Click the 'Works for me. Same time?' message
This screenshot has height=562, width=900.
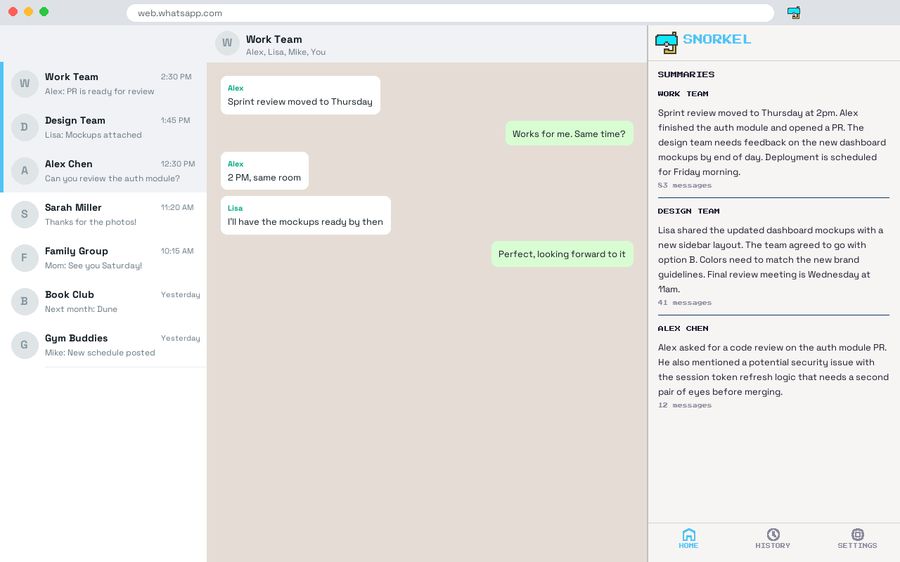[x=569, y=133]
